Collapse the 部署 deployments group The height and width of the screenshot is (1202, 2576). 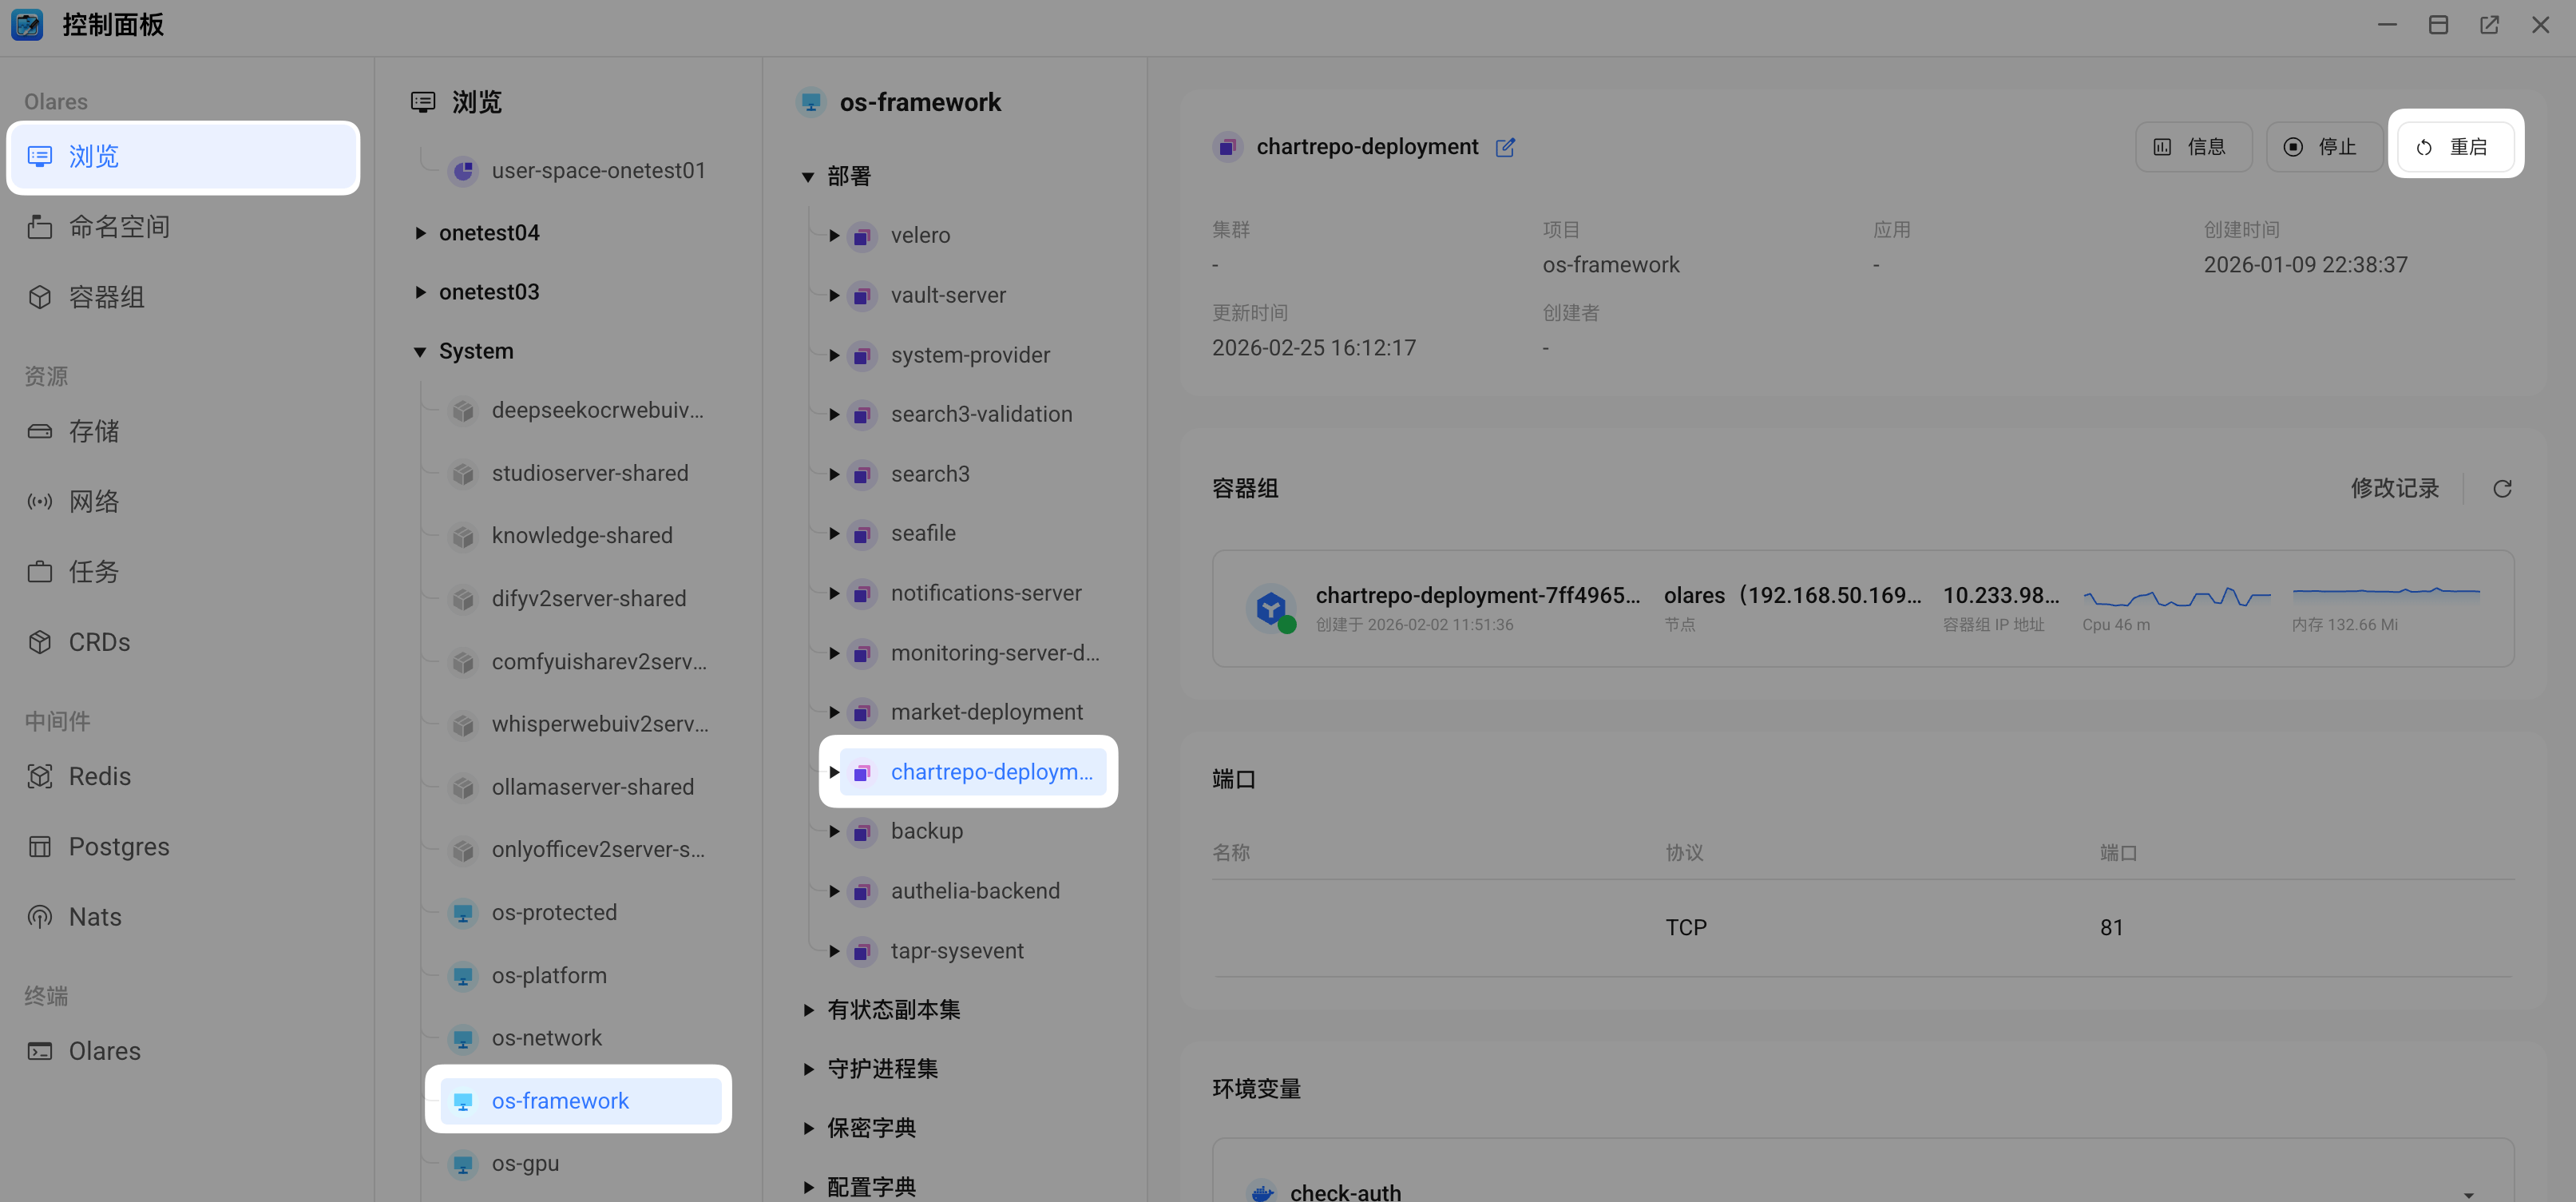tap(808, 177)
